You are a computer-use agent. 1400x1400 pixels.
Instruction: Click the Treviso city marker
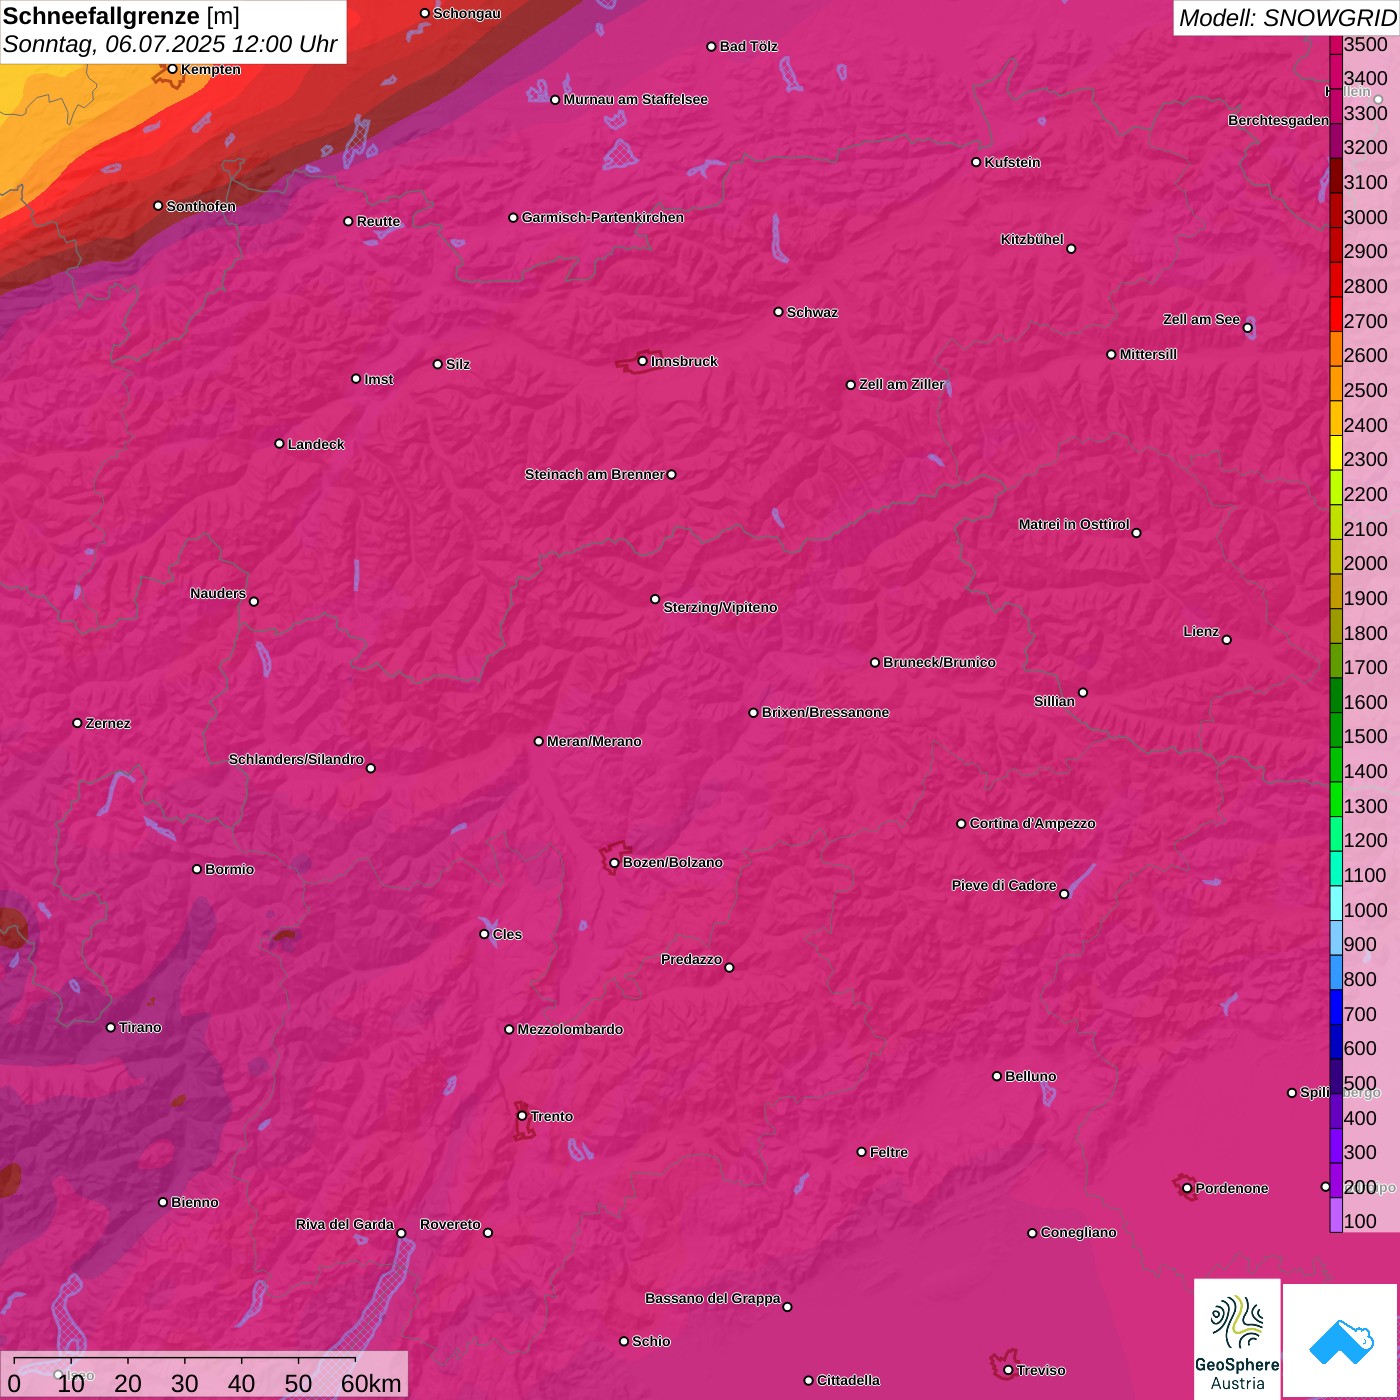pyautogui.click(x=1008, y=1370)
